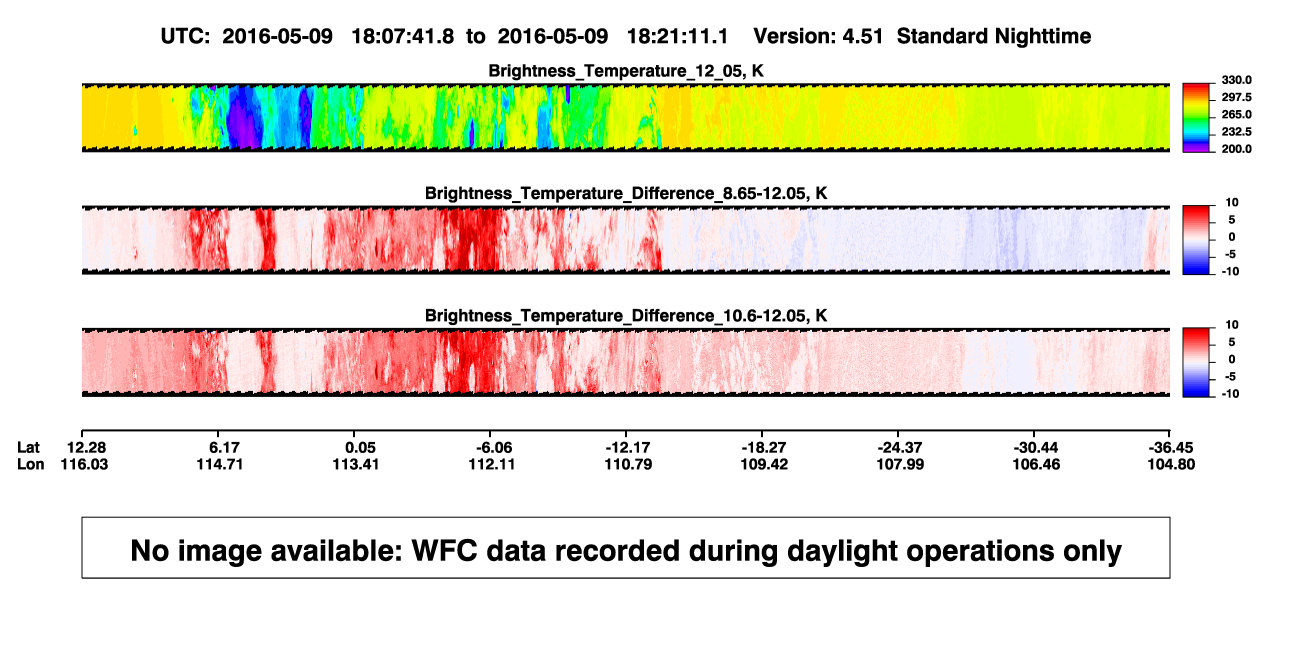The width and height of the screenshot is (1300, 667).
Task: Click longitude value 104.80
Action: [1174, 464]
